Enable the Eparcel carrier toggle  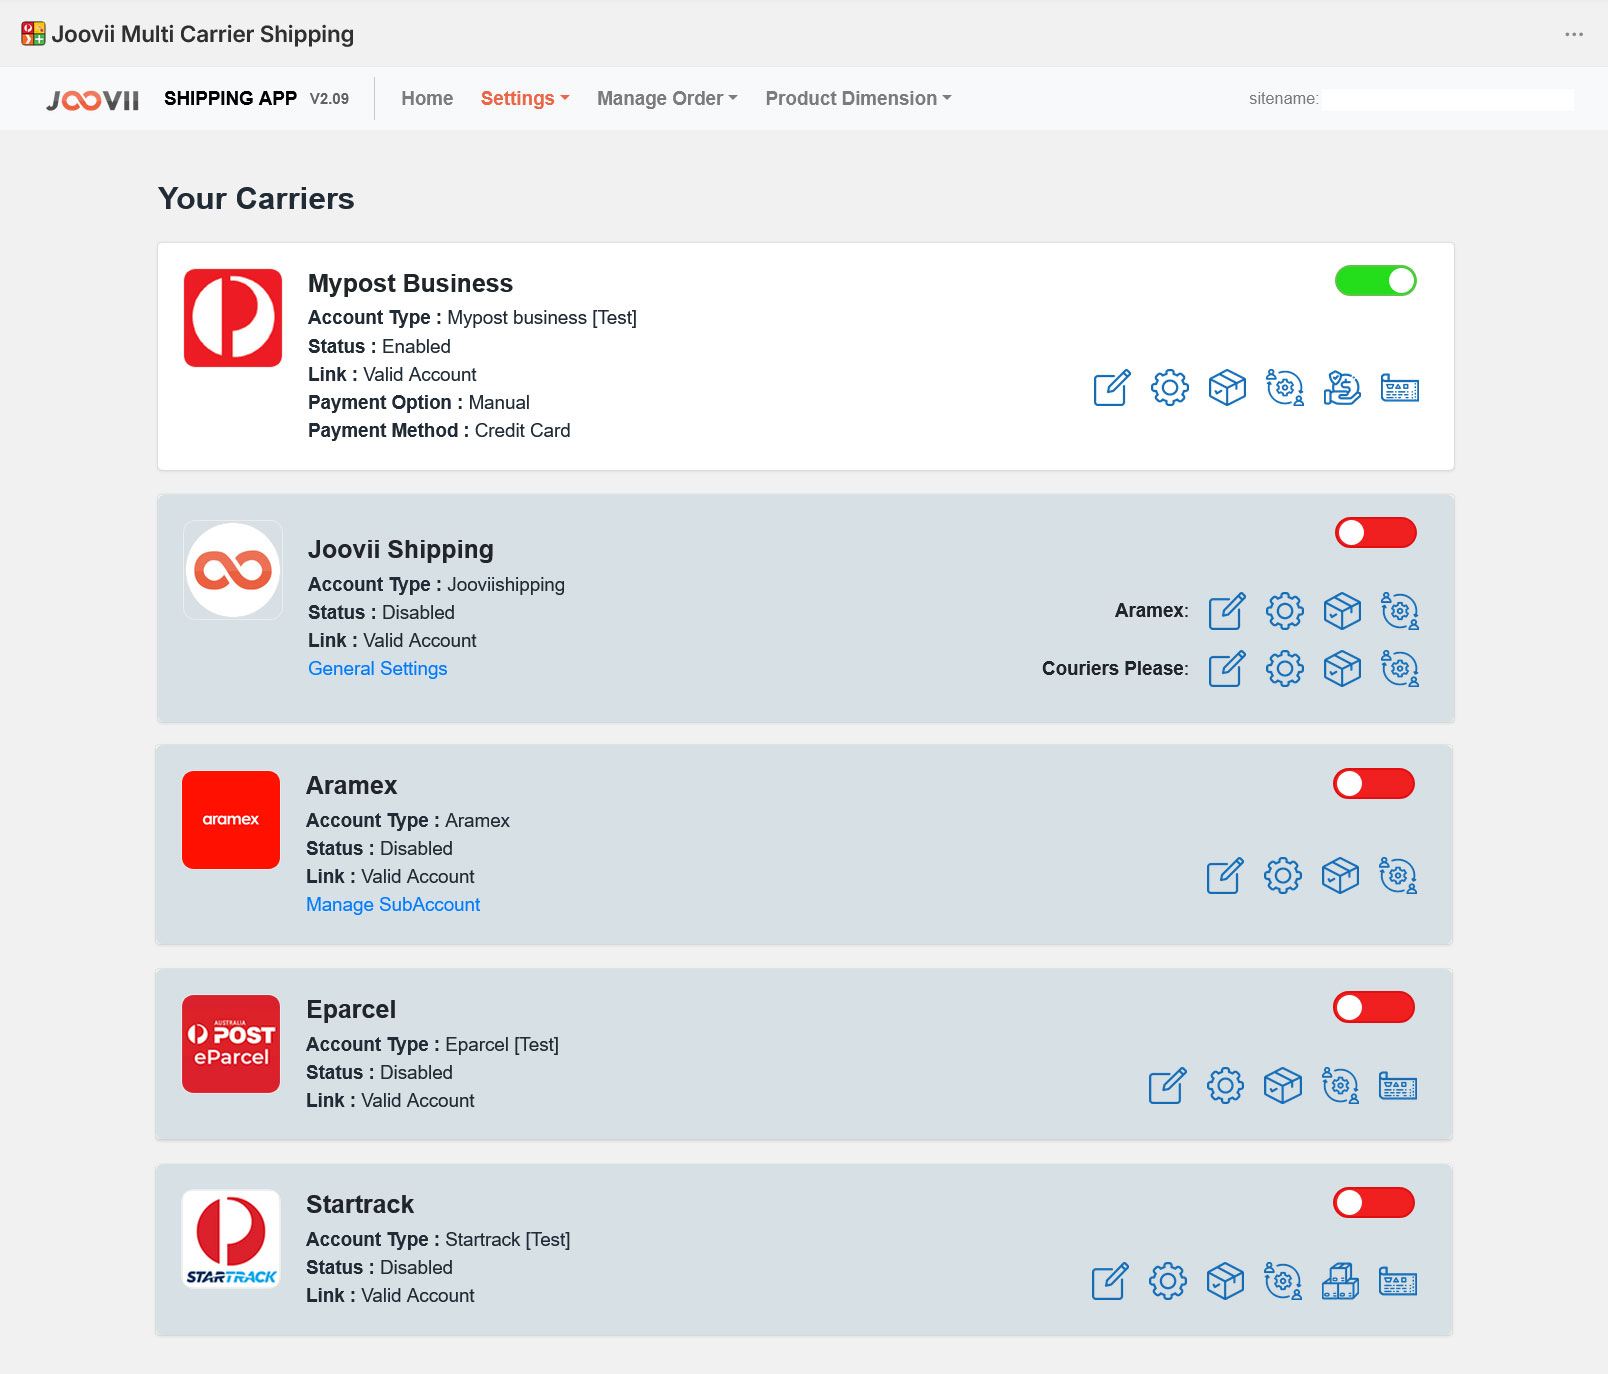point(1374,1007)
